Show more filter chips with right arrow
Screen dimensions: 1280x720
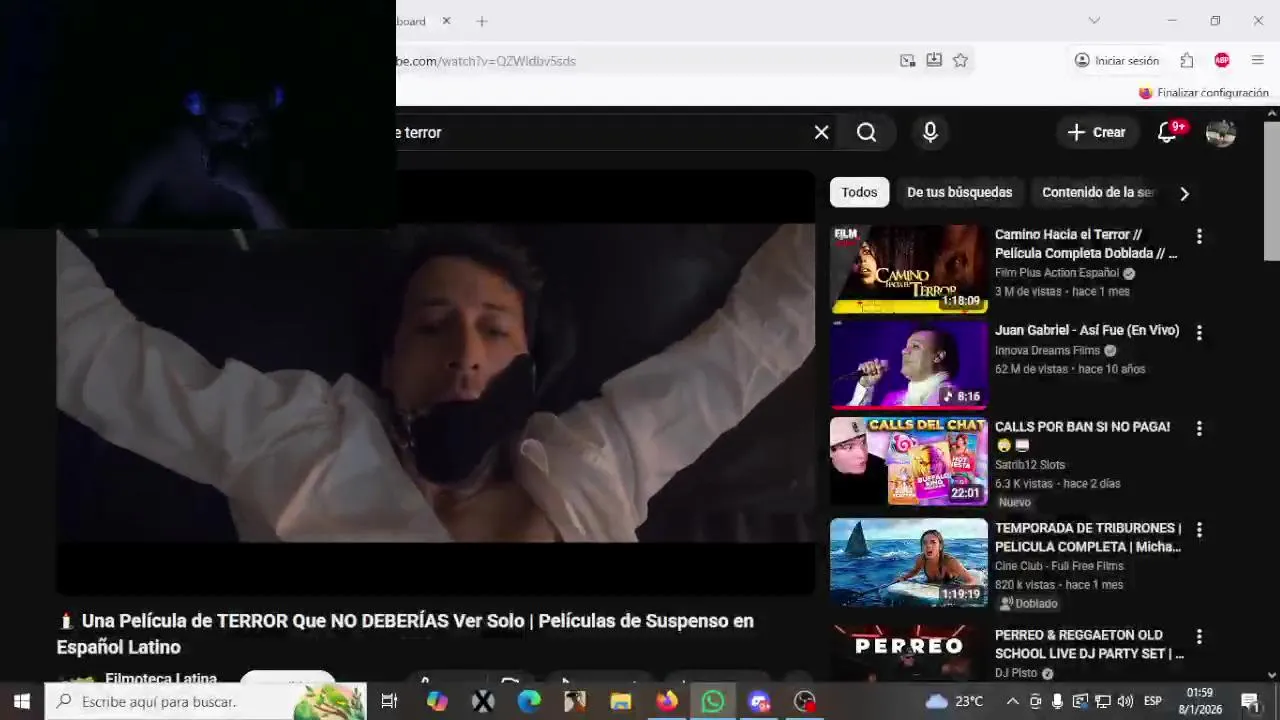(1184, 193)
